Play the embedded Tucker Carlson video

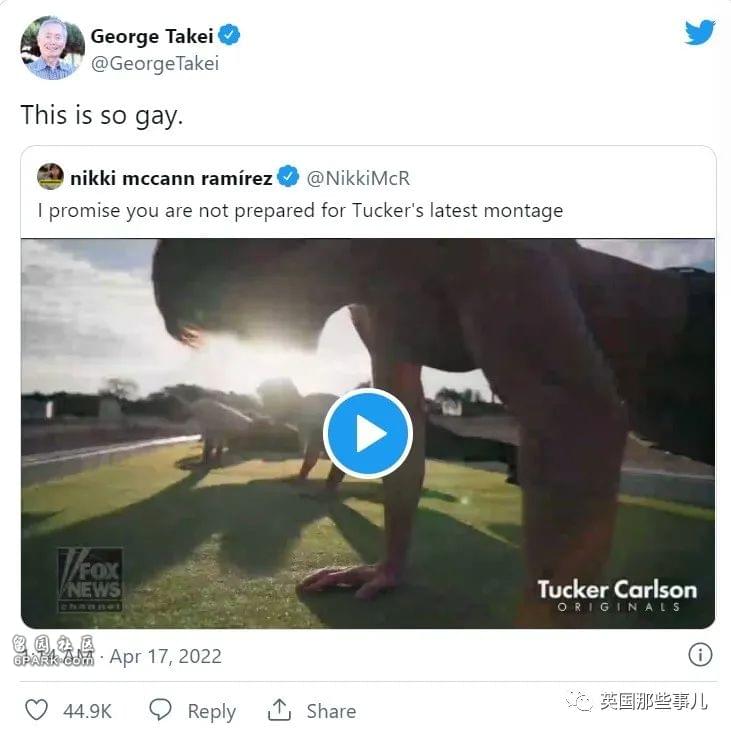(x=368, y=433)
